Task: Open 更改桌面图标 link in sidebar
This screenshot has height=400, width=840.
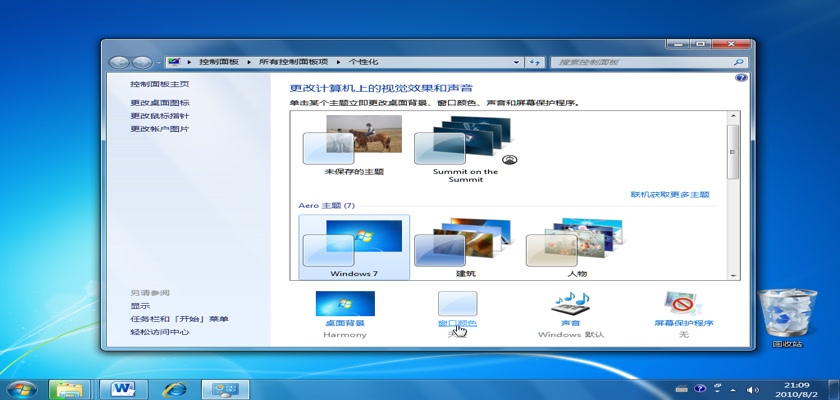Action: 159,103
